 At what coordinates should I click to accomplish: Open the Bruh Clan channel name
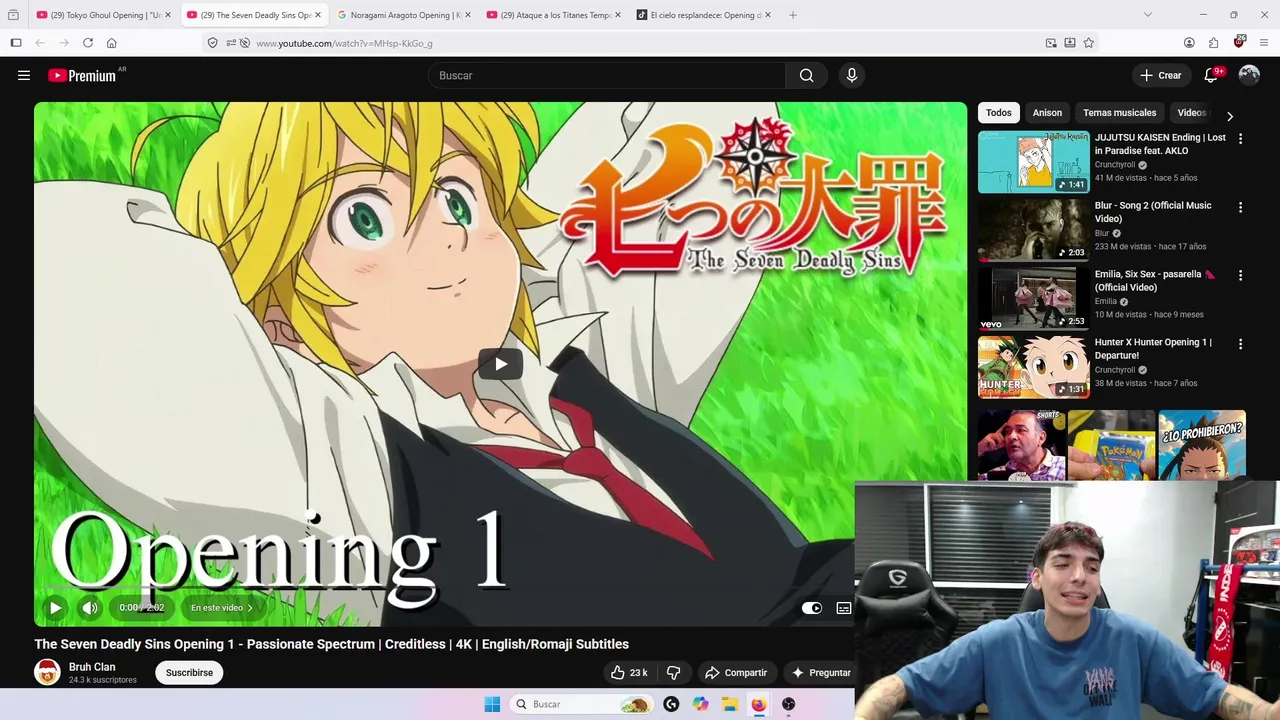pyautogui.click(x=92, y=667)
